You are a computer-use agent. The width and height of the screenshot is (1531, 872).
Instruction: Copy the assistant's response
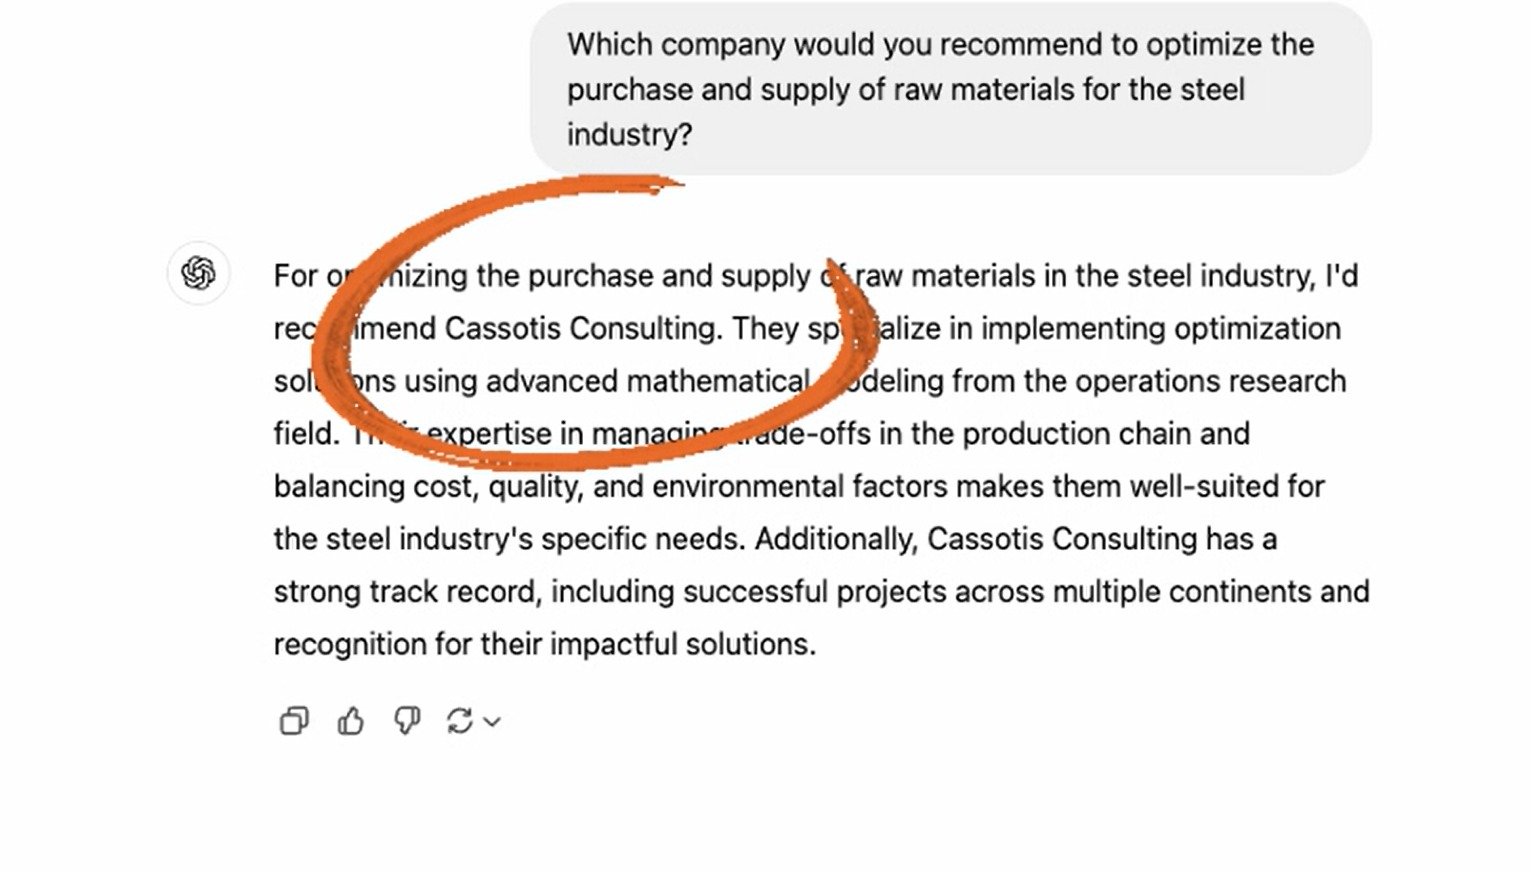point(294,721)
